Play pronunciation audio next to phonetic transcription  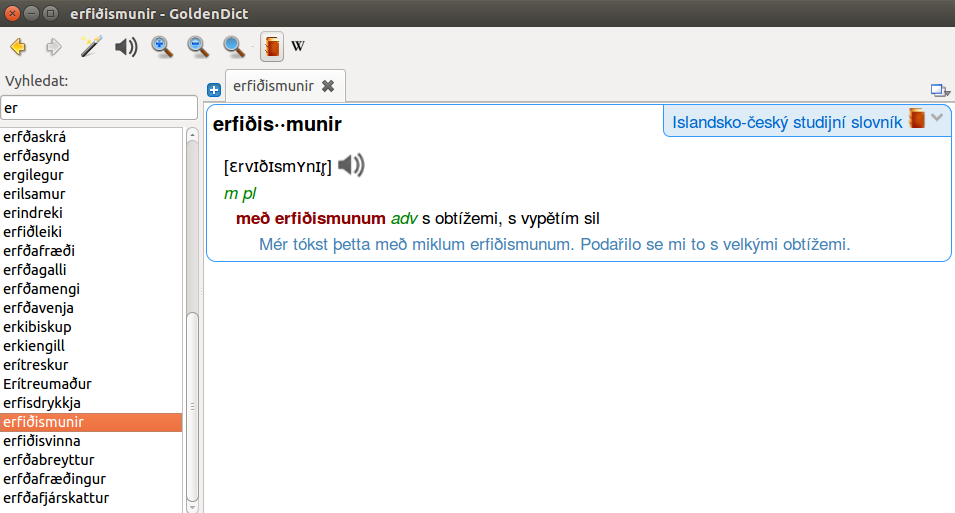351,165
